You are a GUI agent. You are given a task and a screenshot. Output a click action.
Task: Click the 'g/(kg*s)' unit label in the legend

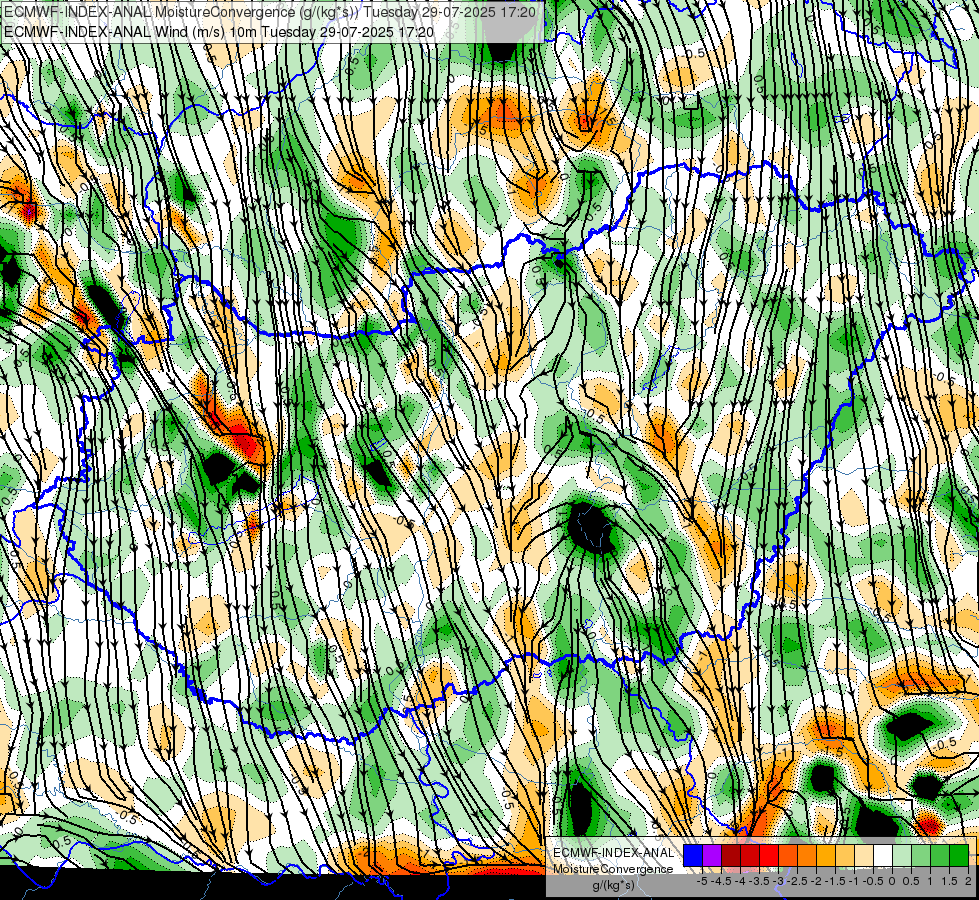[613, 886]
